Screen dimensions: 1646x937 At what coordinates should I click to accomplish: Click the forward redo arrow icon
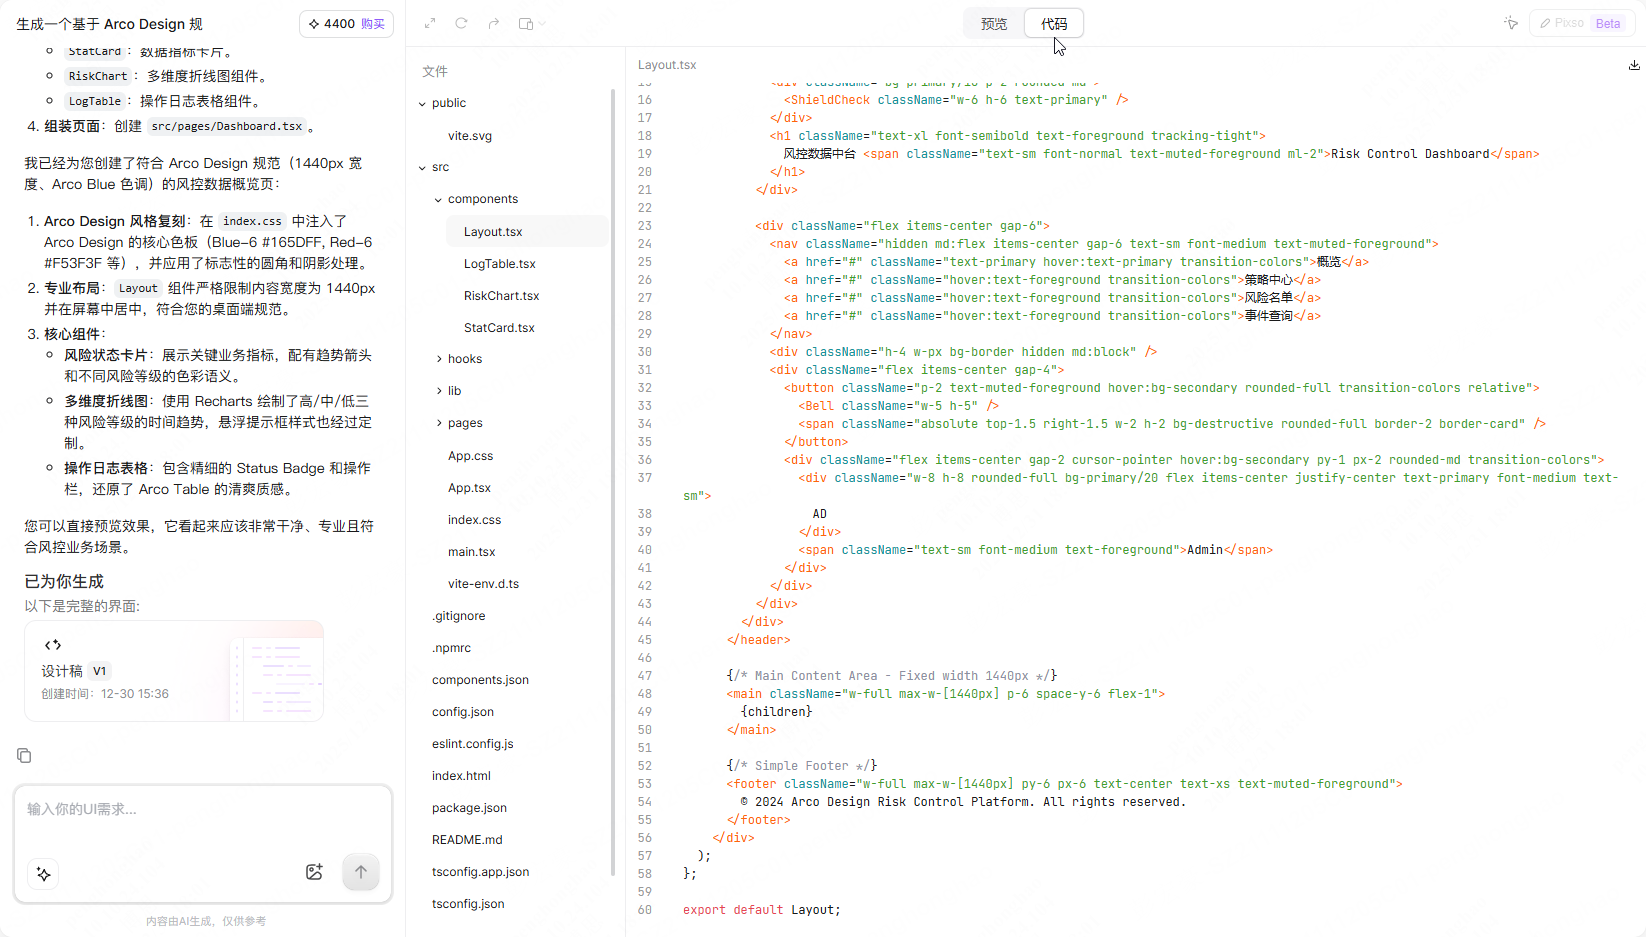point(493,23)
